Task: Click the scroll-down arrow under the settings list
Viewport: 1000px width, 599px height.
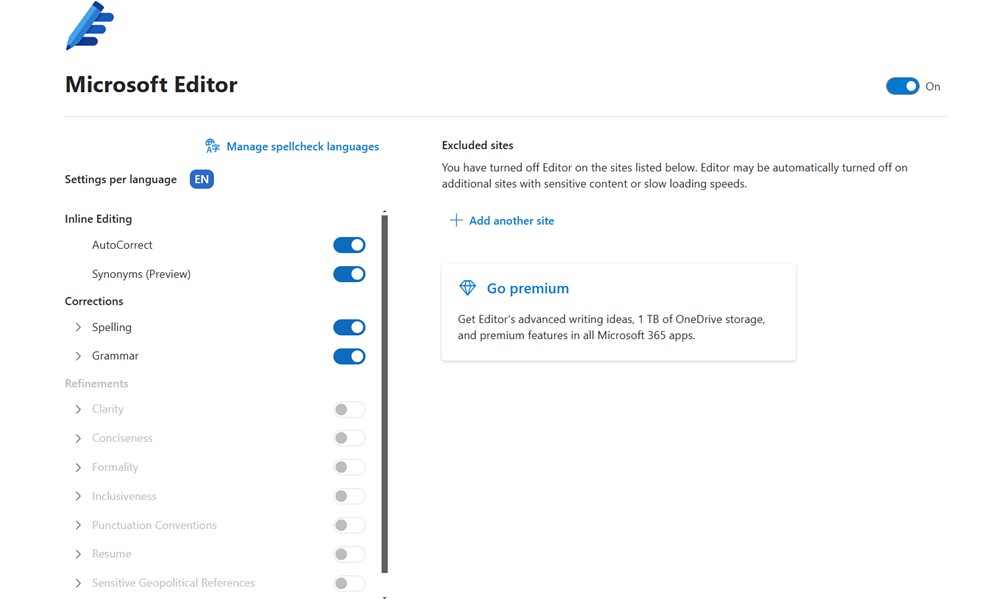Action: 385,596
